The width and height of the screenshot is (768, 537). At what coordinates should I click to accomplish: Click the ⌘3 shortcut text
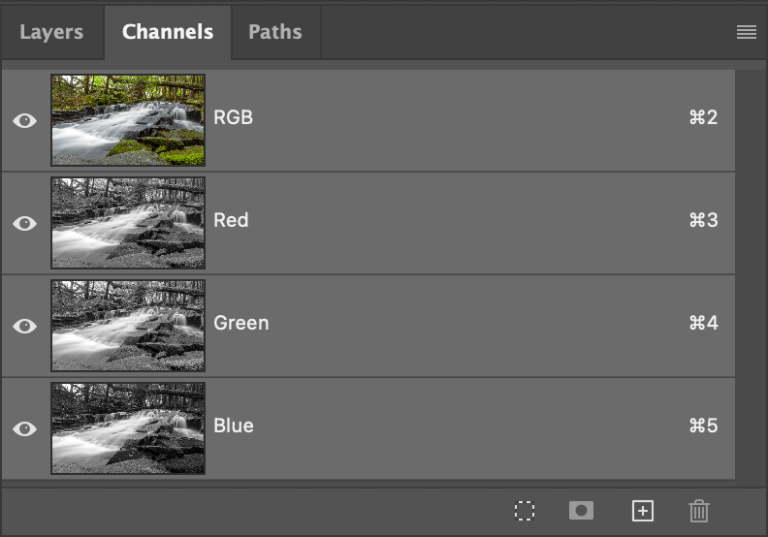coord(703,220)
